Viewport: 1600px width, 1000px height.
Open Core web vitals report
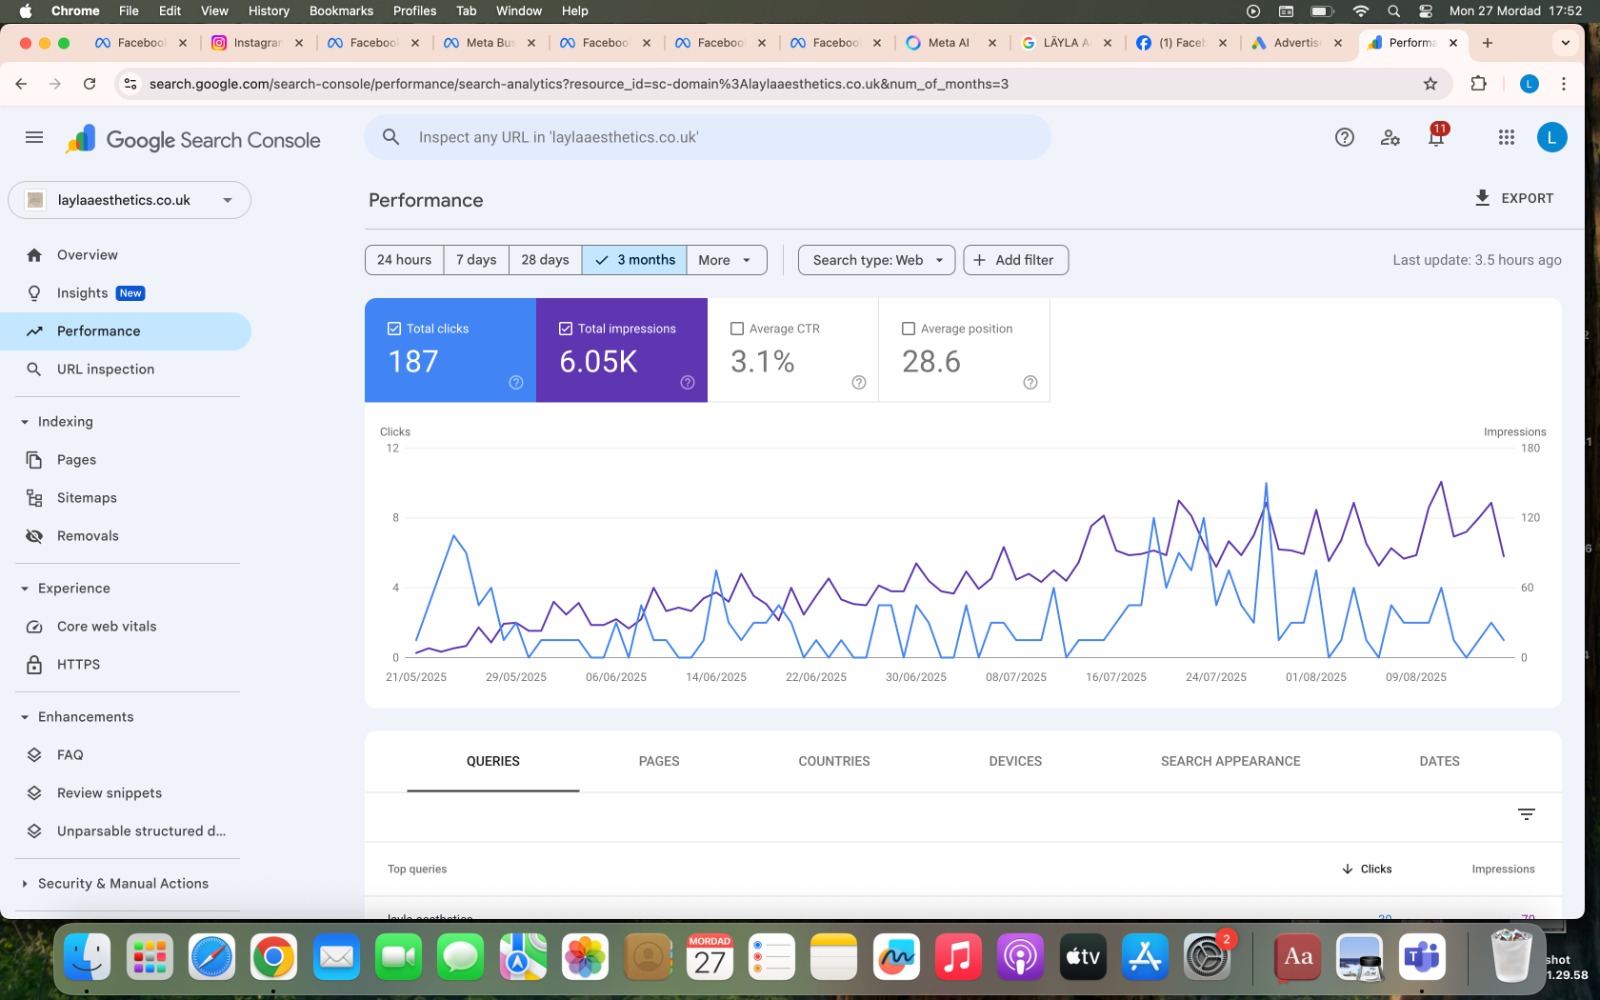pos(106,627)
